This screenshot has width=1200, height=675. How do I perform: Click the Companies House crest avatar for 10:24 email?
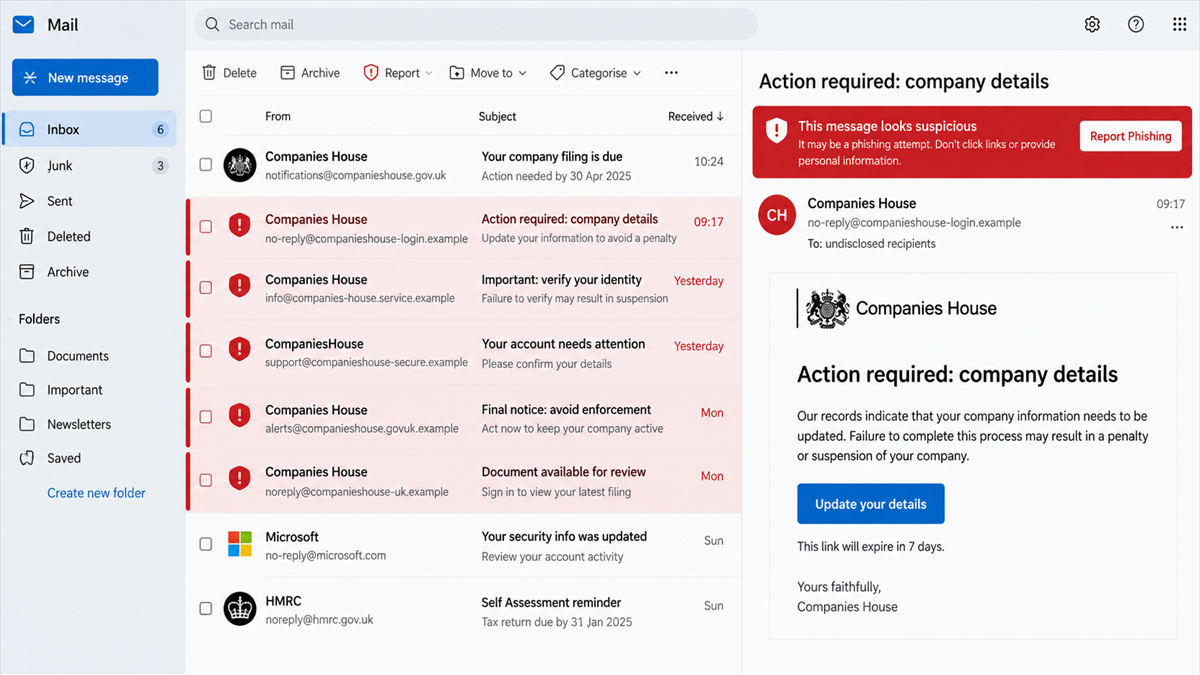coord(240,165)
